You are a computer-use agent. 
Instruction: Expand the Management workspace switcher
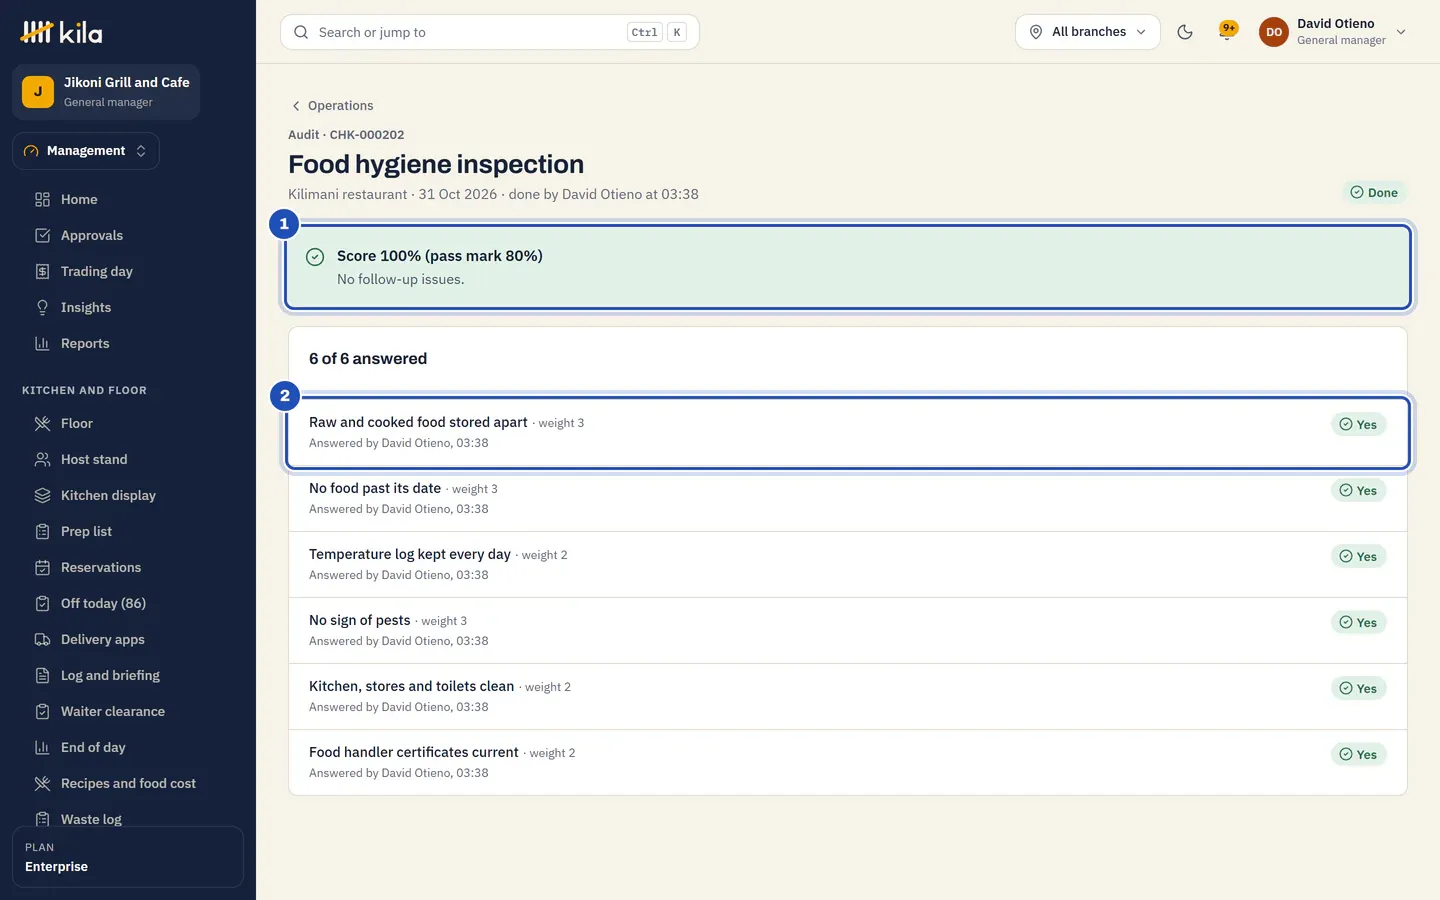click(86, 151)
